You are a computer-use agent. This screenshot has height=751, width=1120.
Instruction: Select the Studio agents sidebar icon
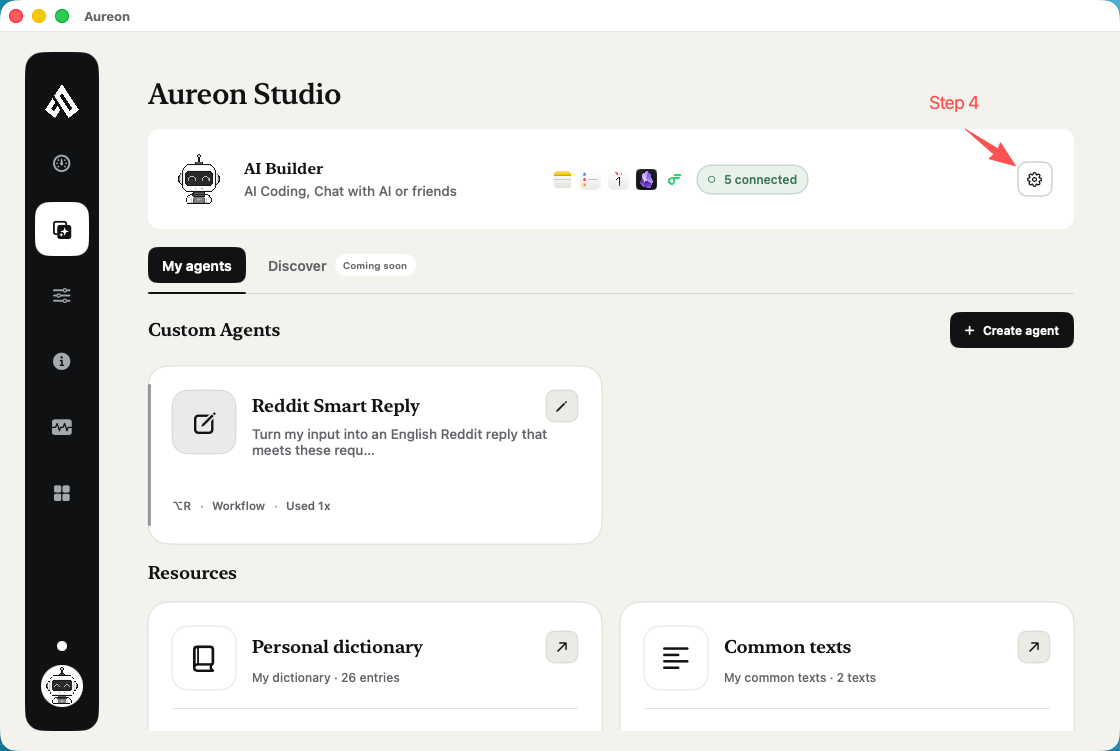[62, 229]
